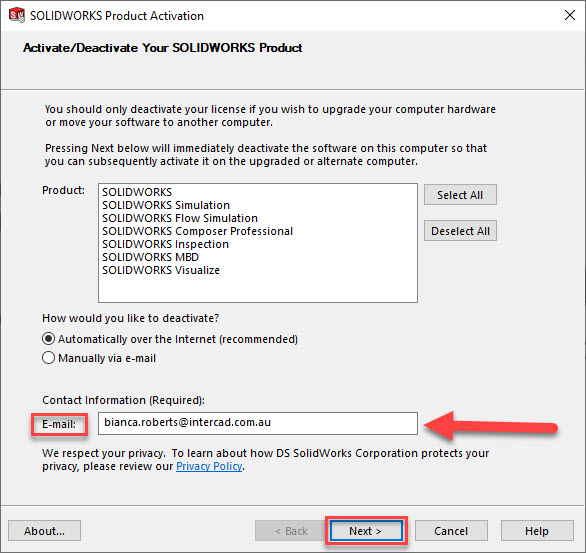Select SOLIDWORKS Composer Professional entry
Screen dimensions: 586x553
197,231
